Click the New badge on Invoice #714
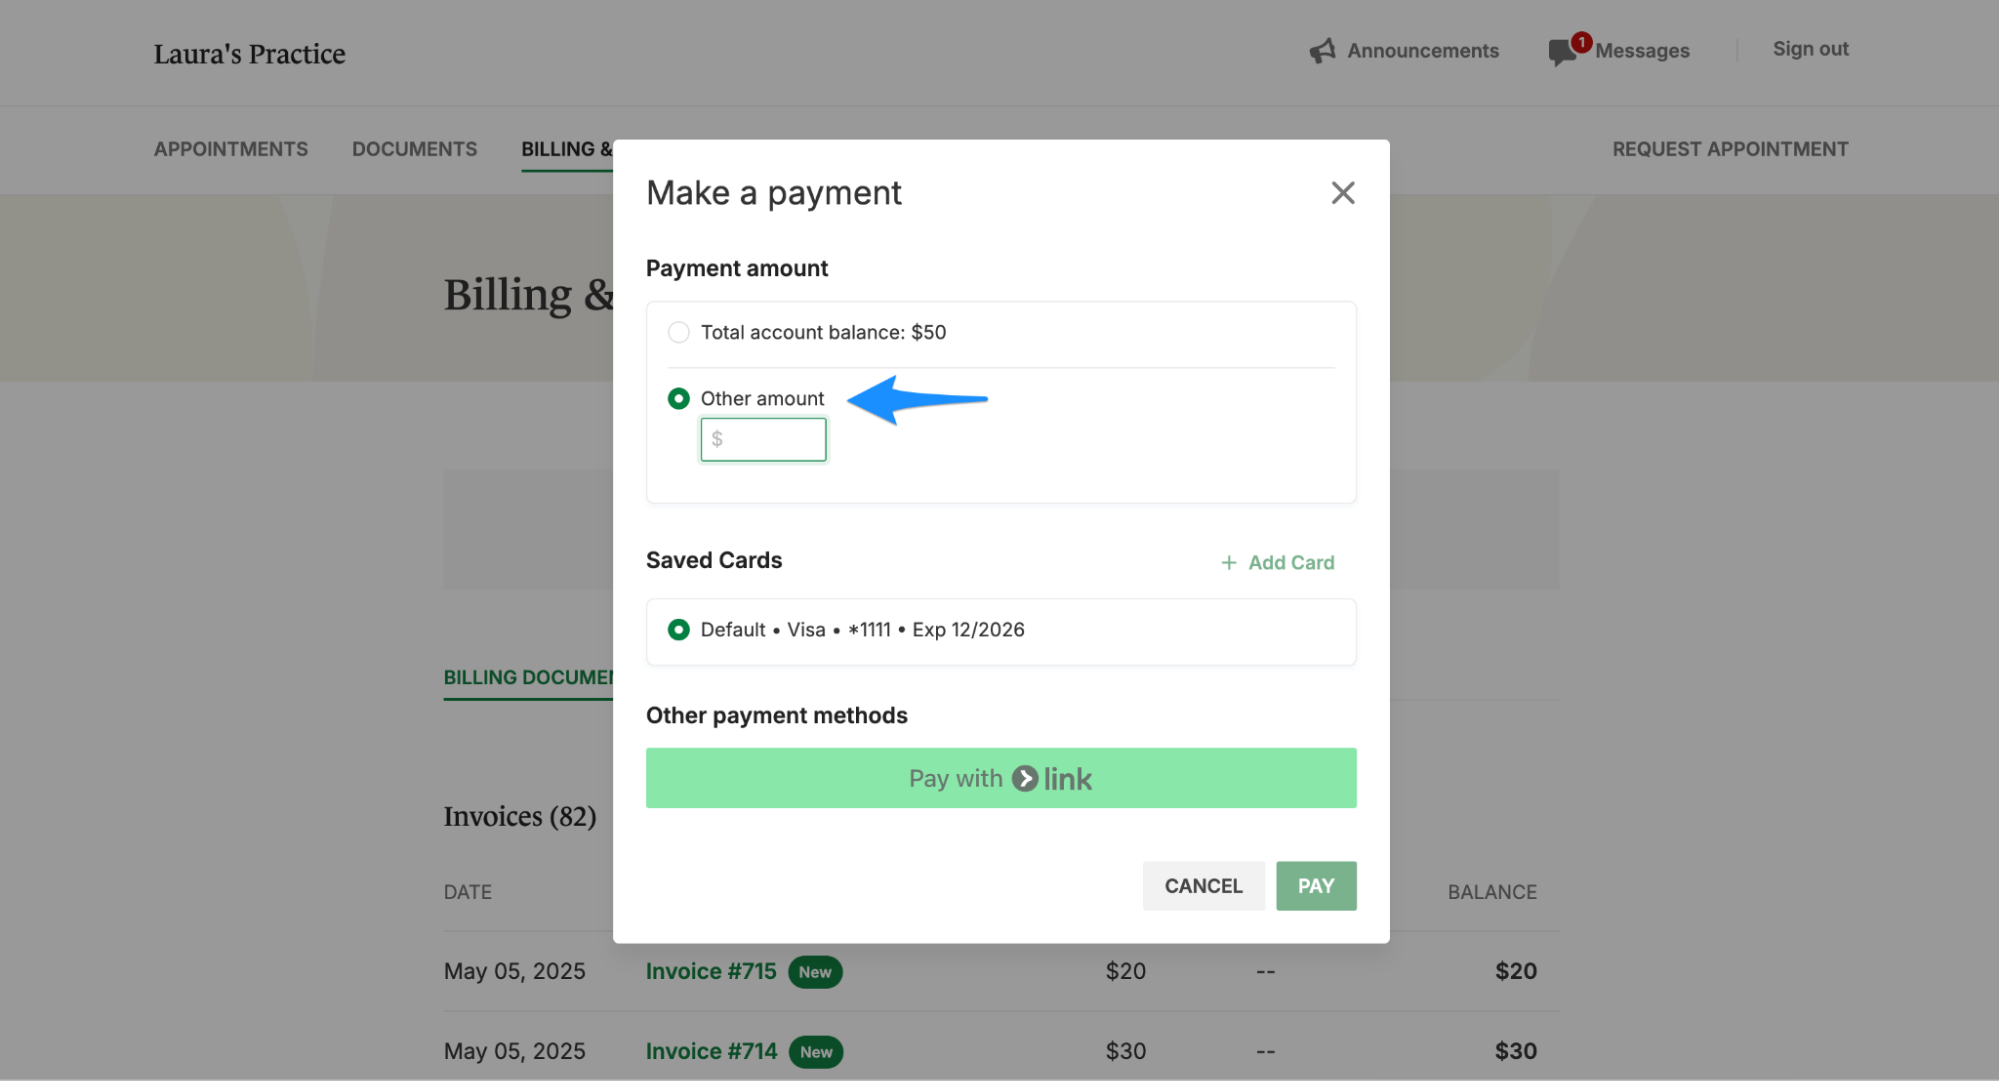This screenshot has height=1081, width=1999. [x=816, y=1052]
